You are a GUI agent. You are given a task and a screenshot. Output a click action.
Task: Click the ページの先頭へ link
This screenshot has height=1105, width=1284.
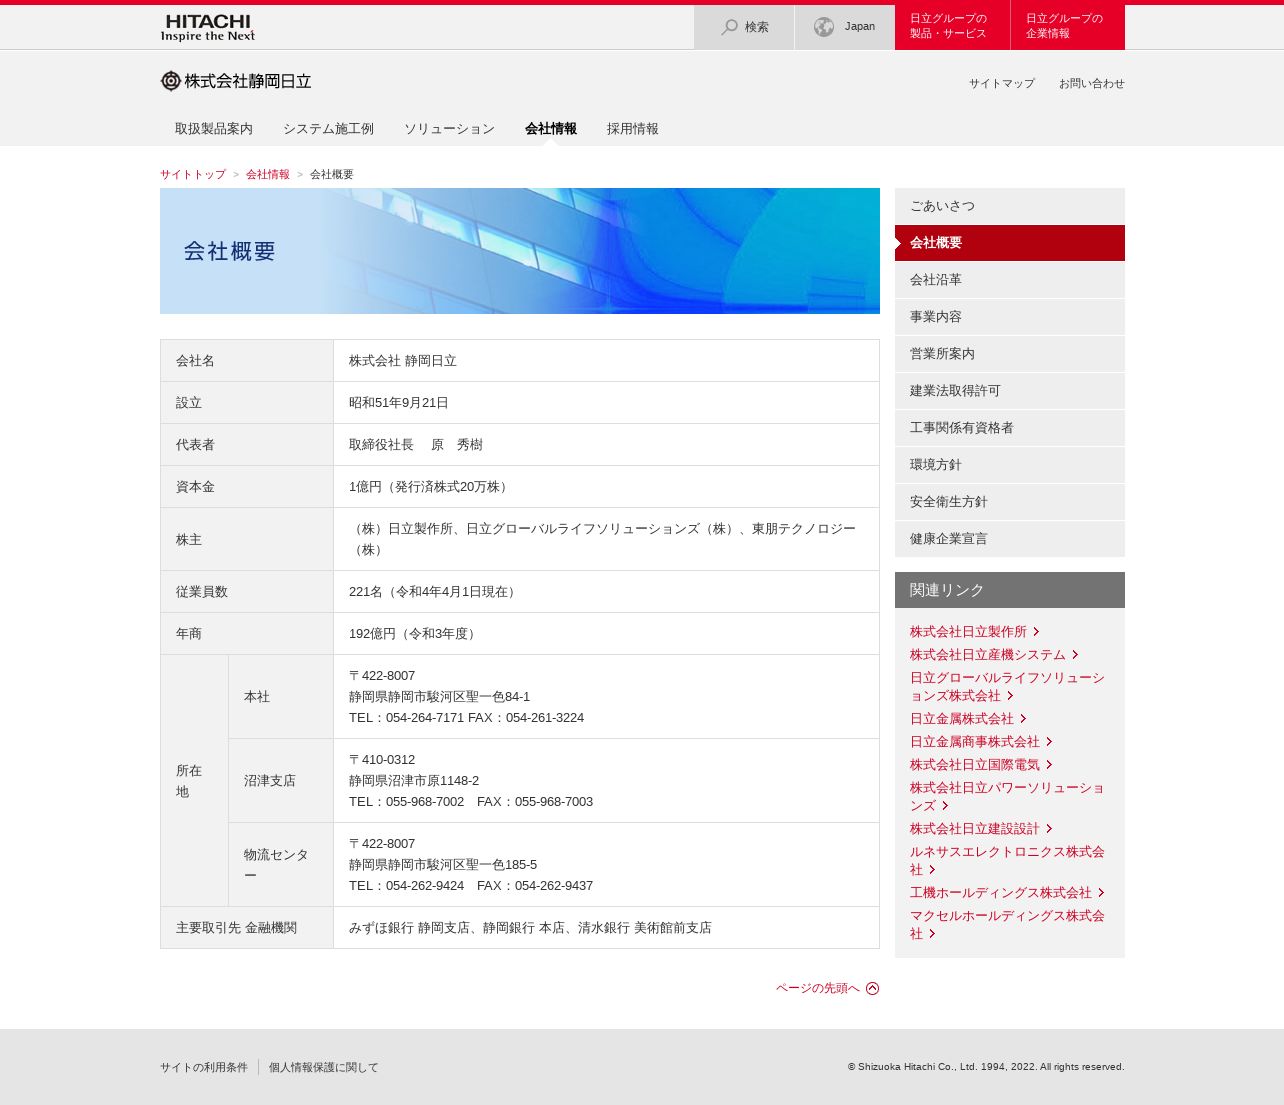[x=818, y=988]
